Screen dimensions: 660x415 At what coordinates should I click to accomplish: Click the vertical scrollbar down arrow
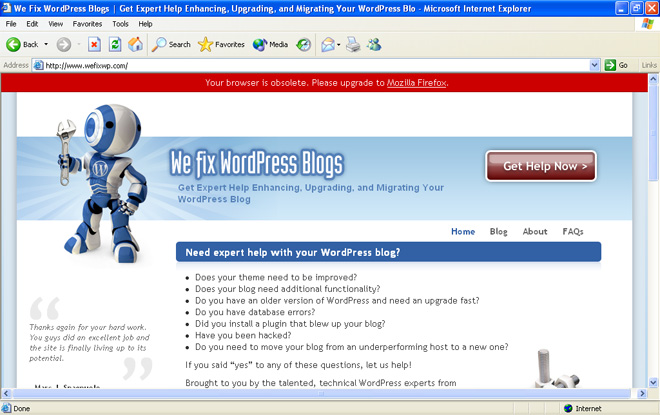click(653, 383)
